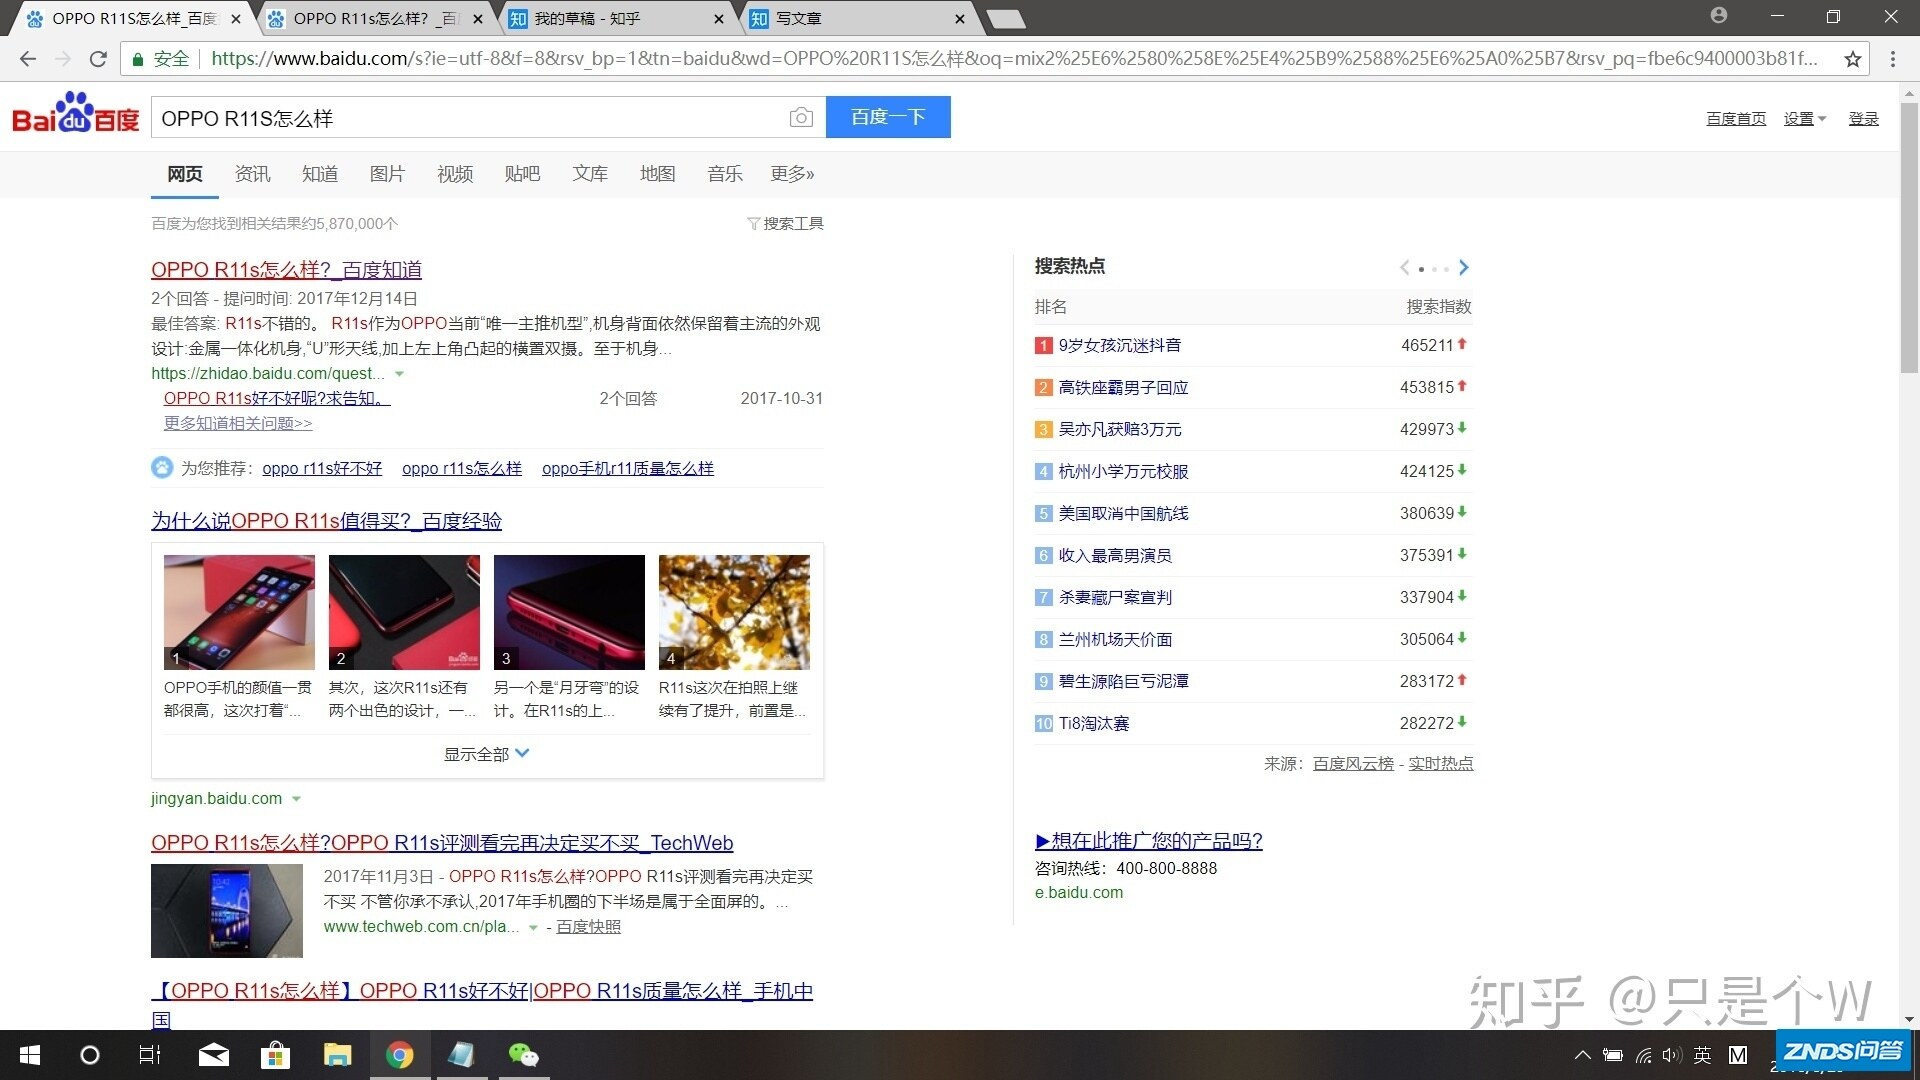
Task: Open Chrome three-dot menu
Action: (1893, 59)
